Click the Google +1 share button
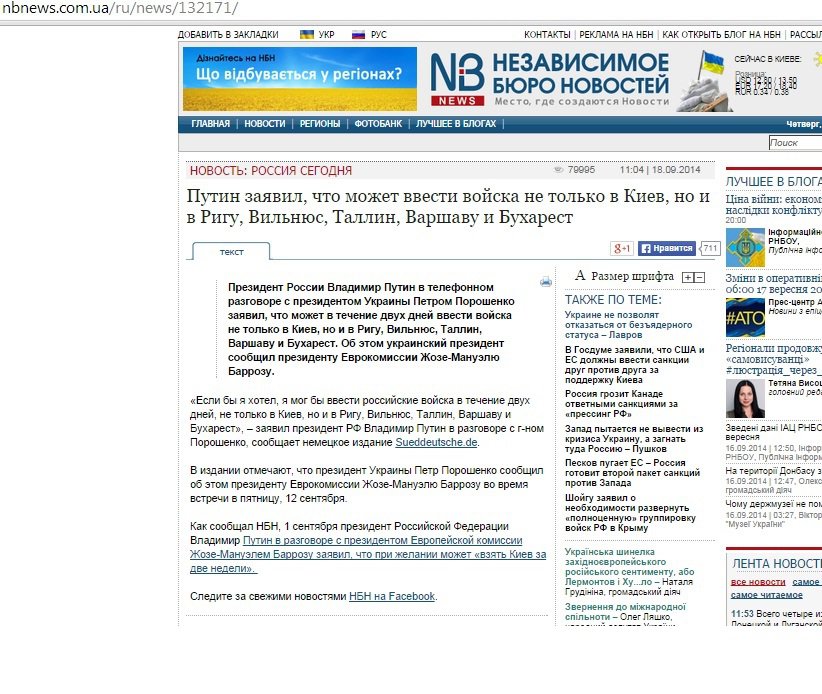Screen dimensions: 822x694 [621, 248]
